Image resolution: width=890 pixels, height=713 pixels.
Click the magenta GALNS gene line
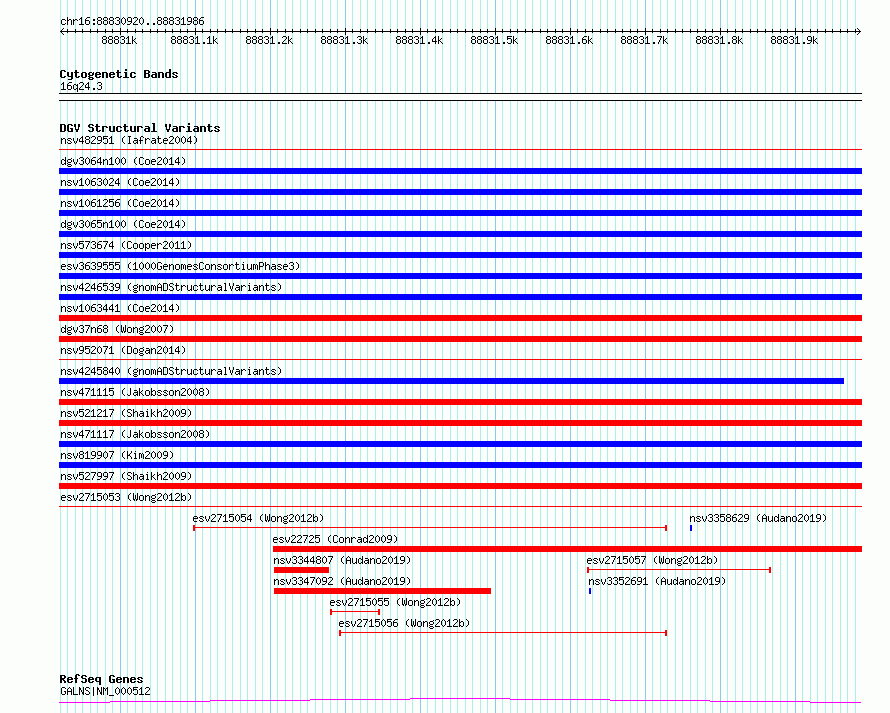tap(460, 701)
